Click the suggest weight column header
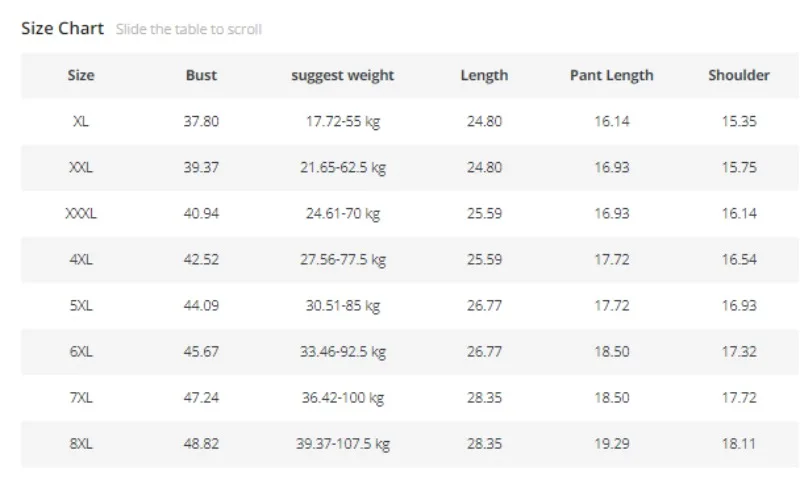 [x=343, y=75]
